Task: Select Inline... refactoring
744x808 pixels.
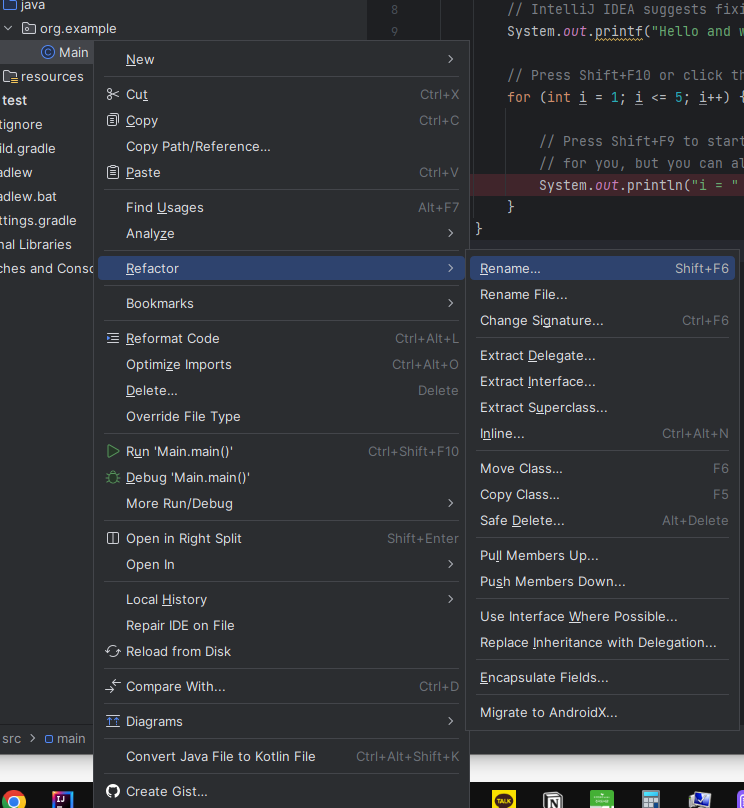Action: 602,433
